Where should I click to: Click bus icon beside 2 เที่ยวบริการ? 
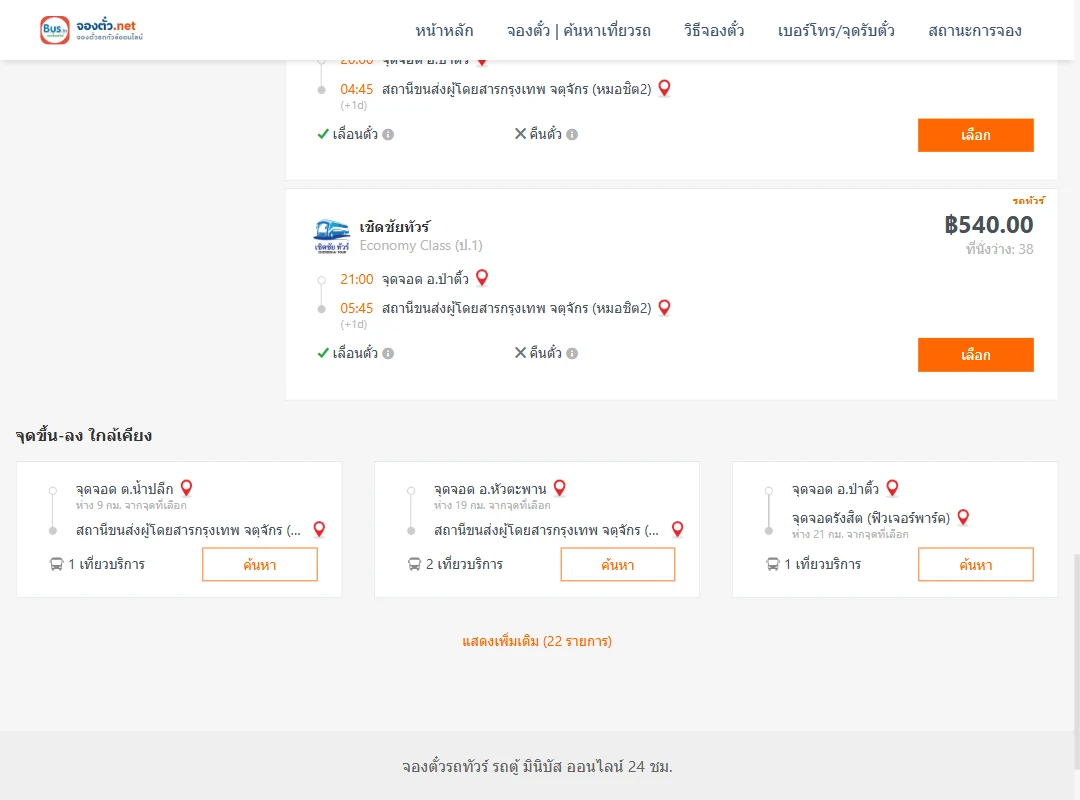(x=414, y=564)
